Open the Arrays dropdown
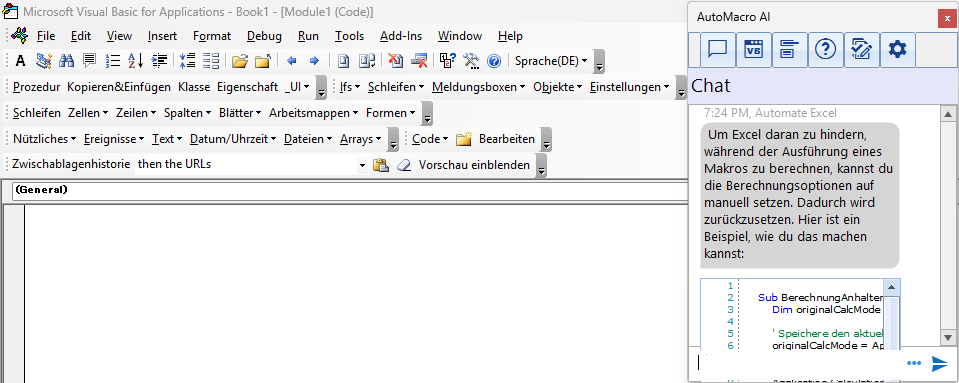This screenshot has height=383, width=959. tap(360, 139)
